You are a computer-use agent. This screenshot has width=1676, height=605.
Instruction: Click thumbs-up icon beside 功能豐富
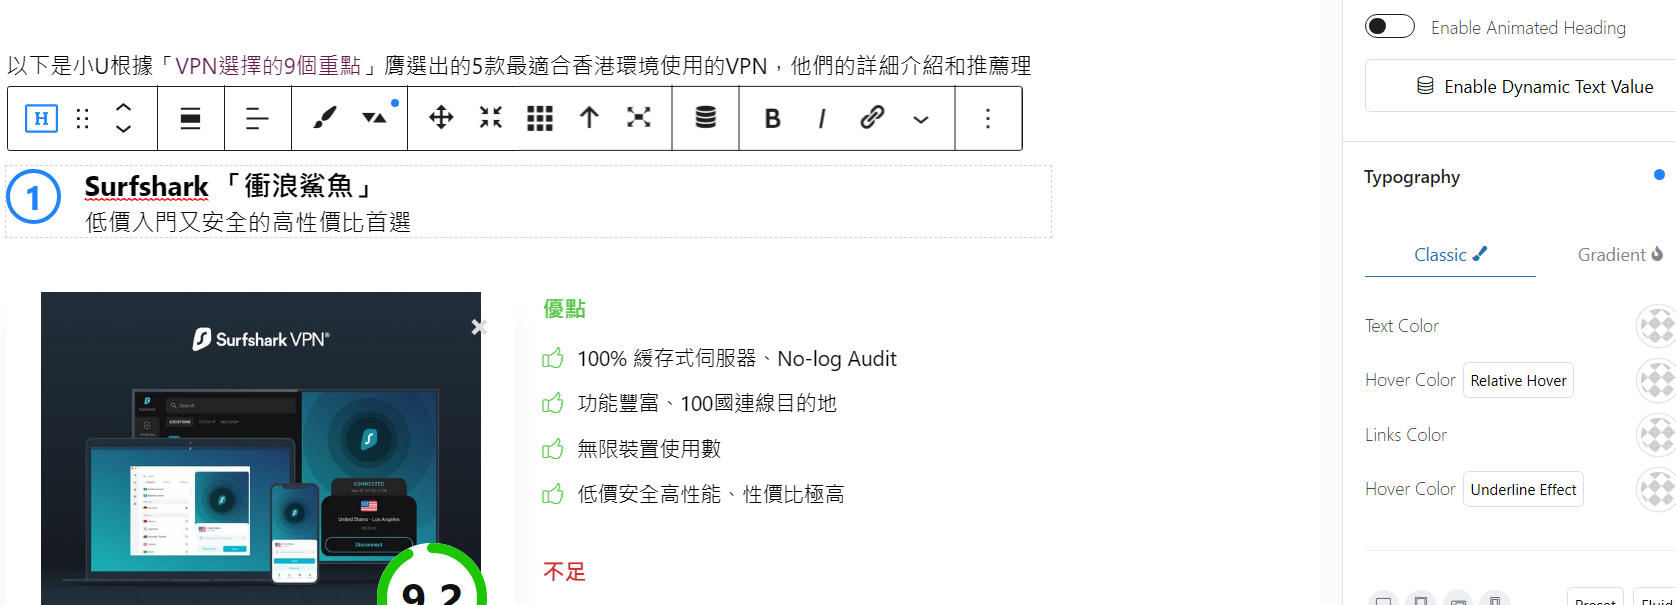pyautogui.click(x=552, y=403)
